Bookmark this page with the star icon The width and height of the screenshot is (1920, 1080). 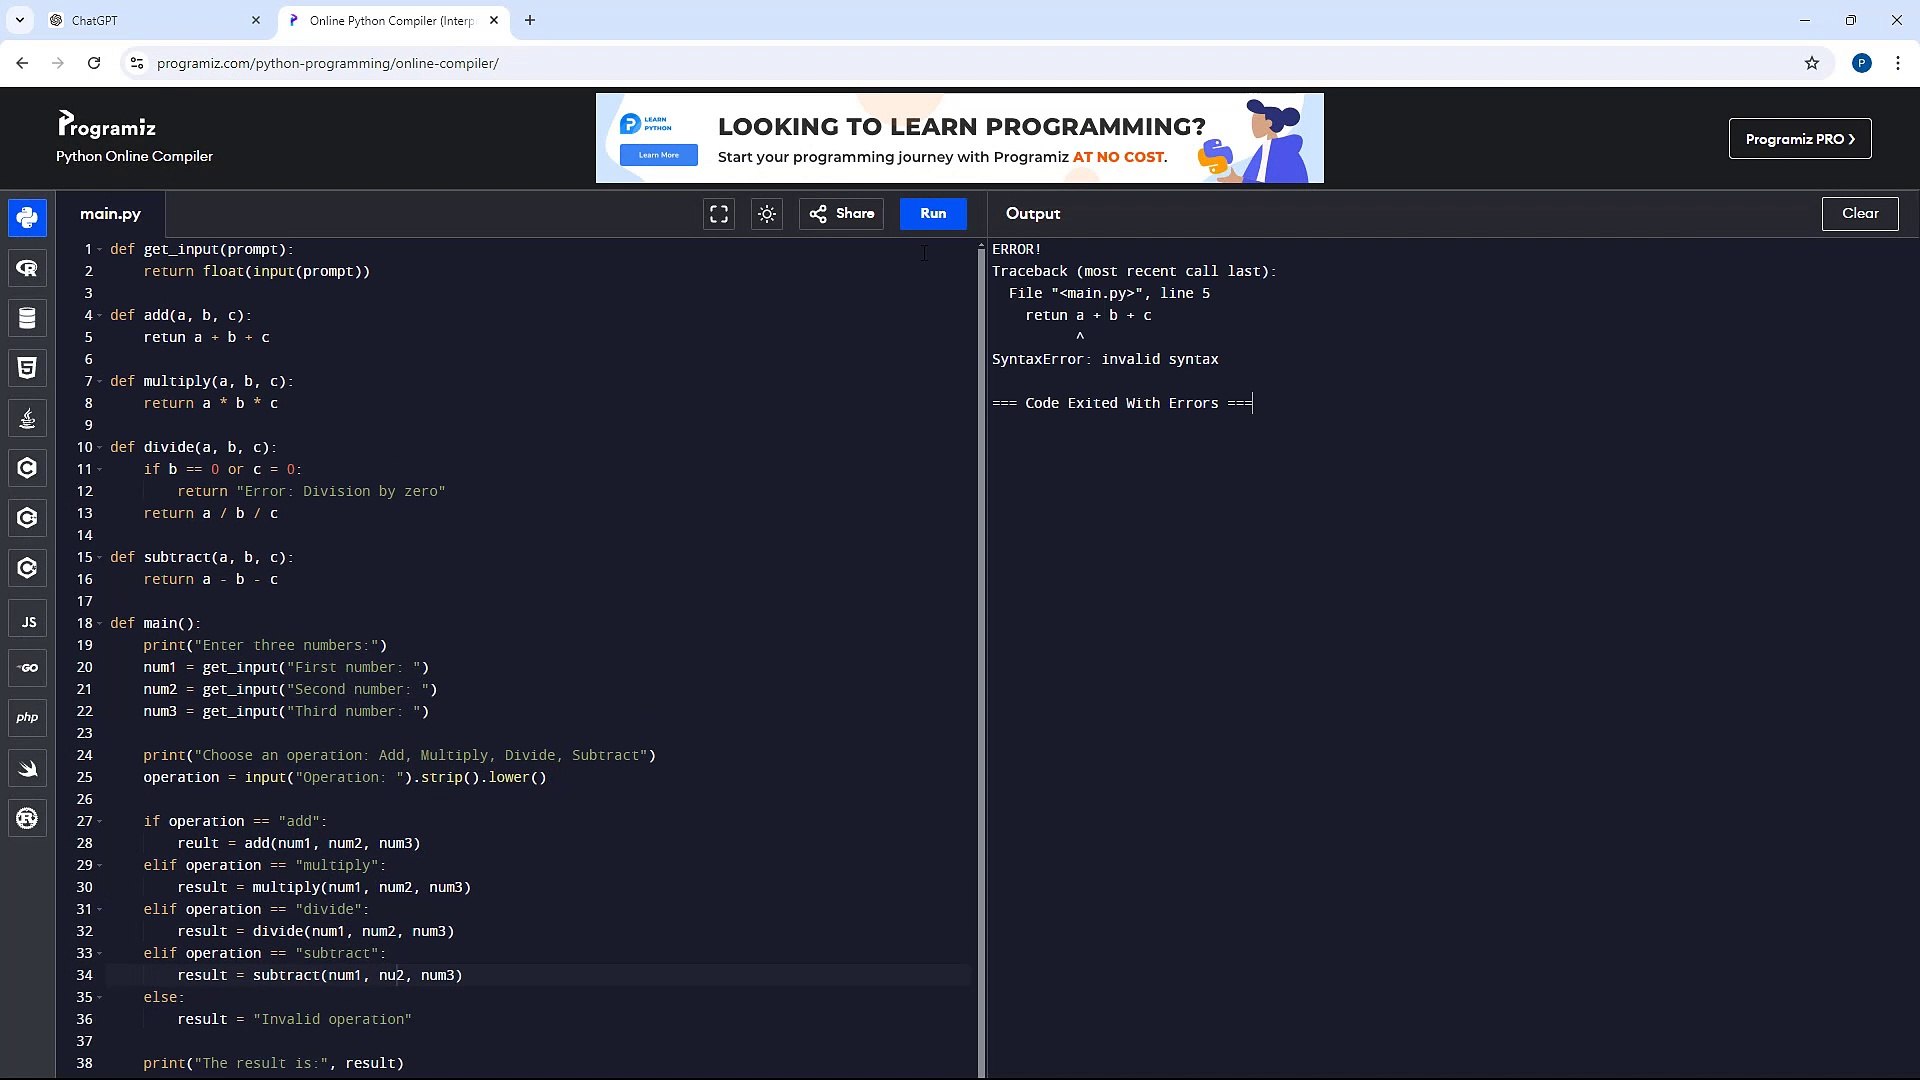(x=1812, y=62)
